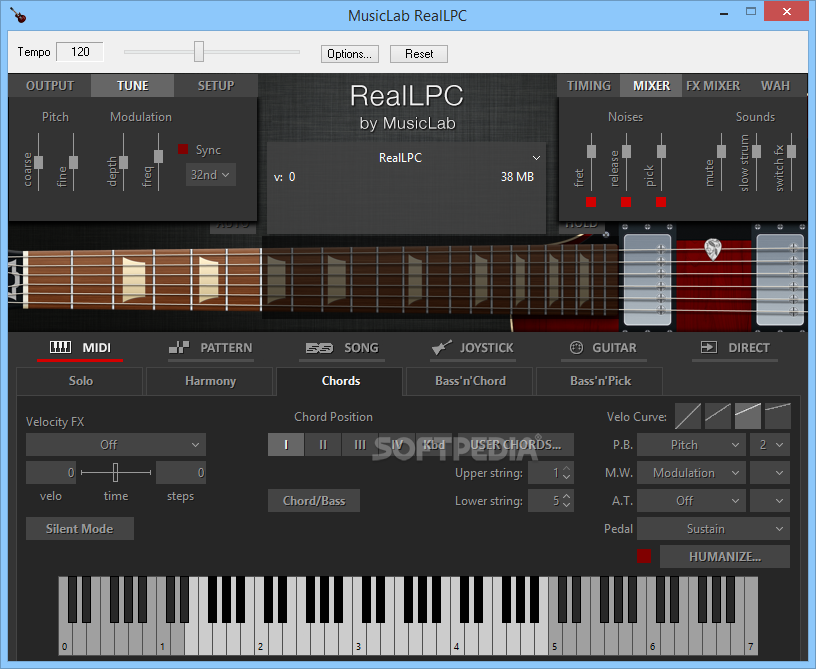This screenshot has width=816, height=669.
Task: Open USER CHORDS... dialog
Action: coord(514,445)
